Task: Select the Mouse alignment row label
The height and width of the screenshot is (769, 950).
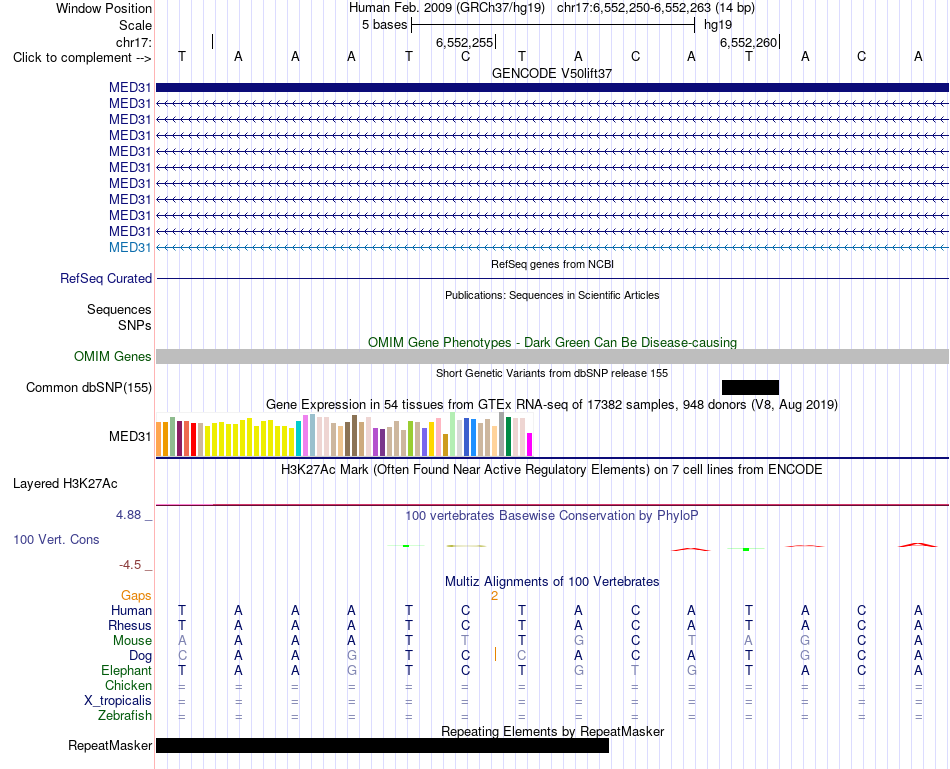Action: pos(132,641)
